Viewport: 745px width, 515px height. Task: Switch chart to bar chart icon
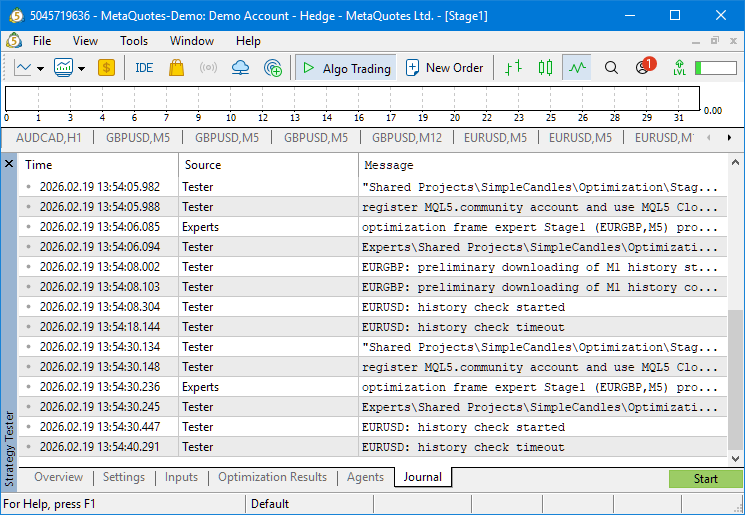click(513, 68)
